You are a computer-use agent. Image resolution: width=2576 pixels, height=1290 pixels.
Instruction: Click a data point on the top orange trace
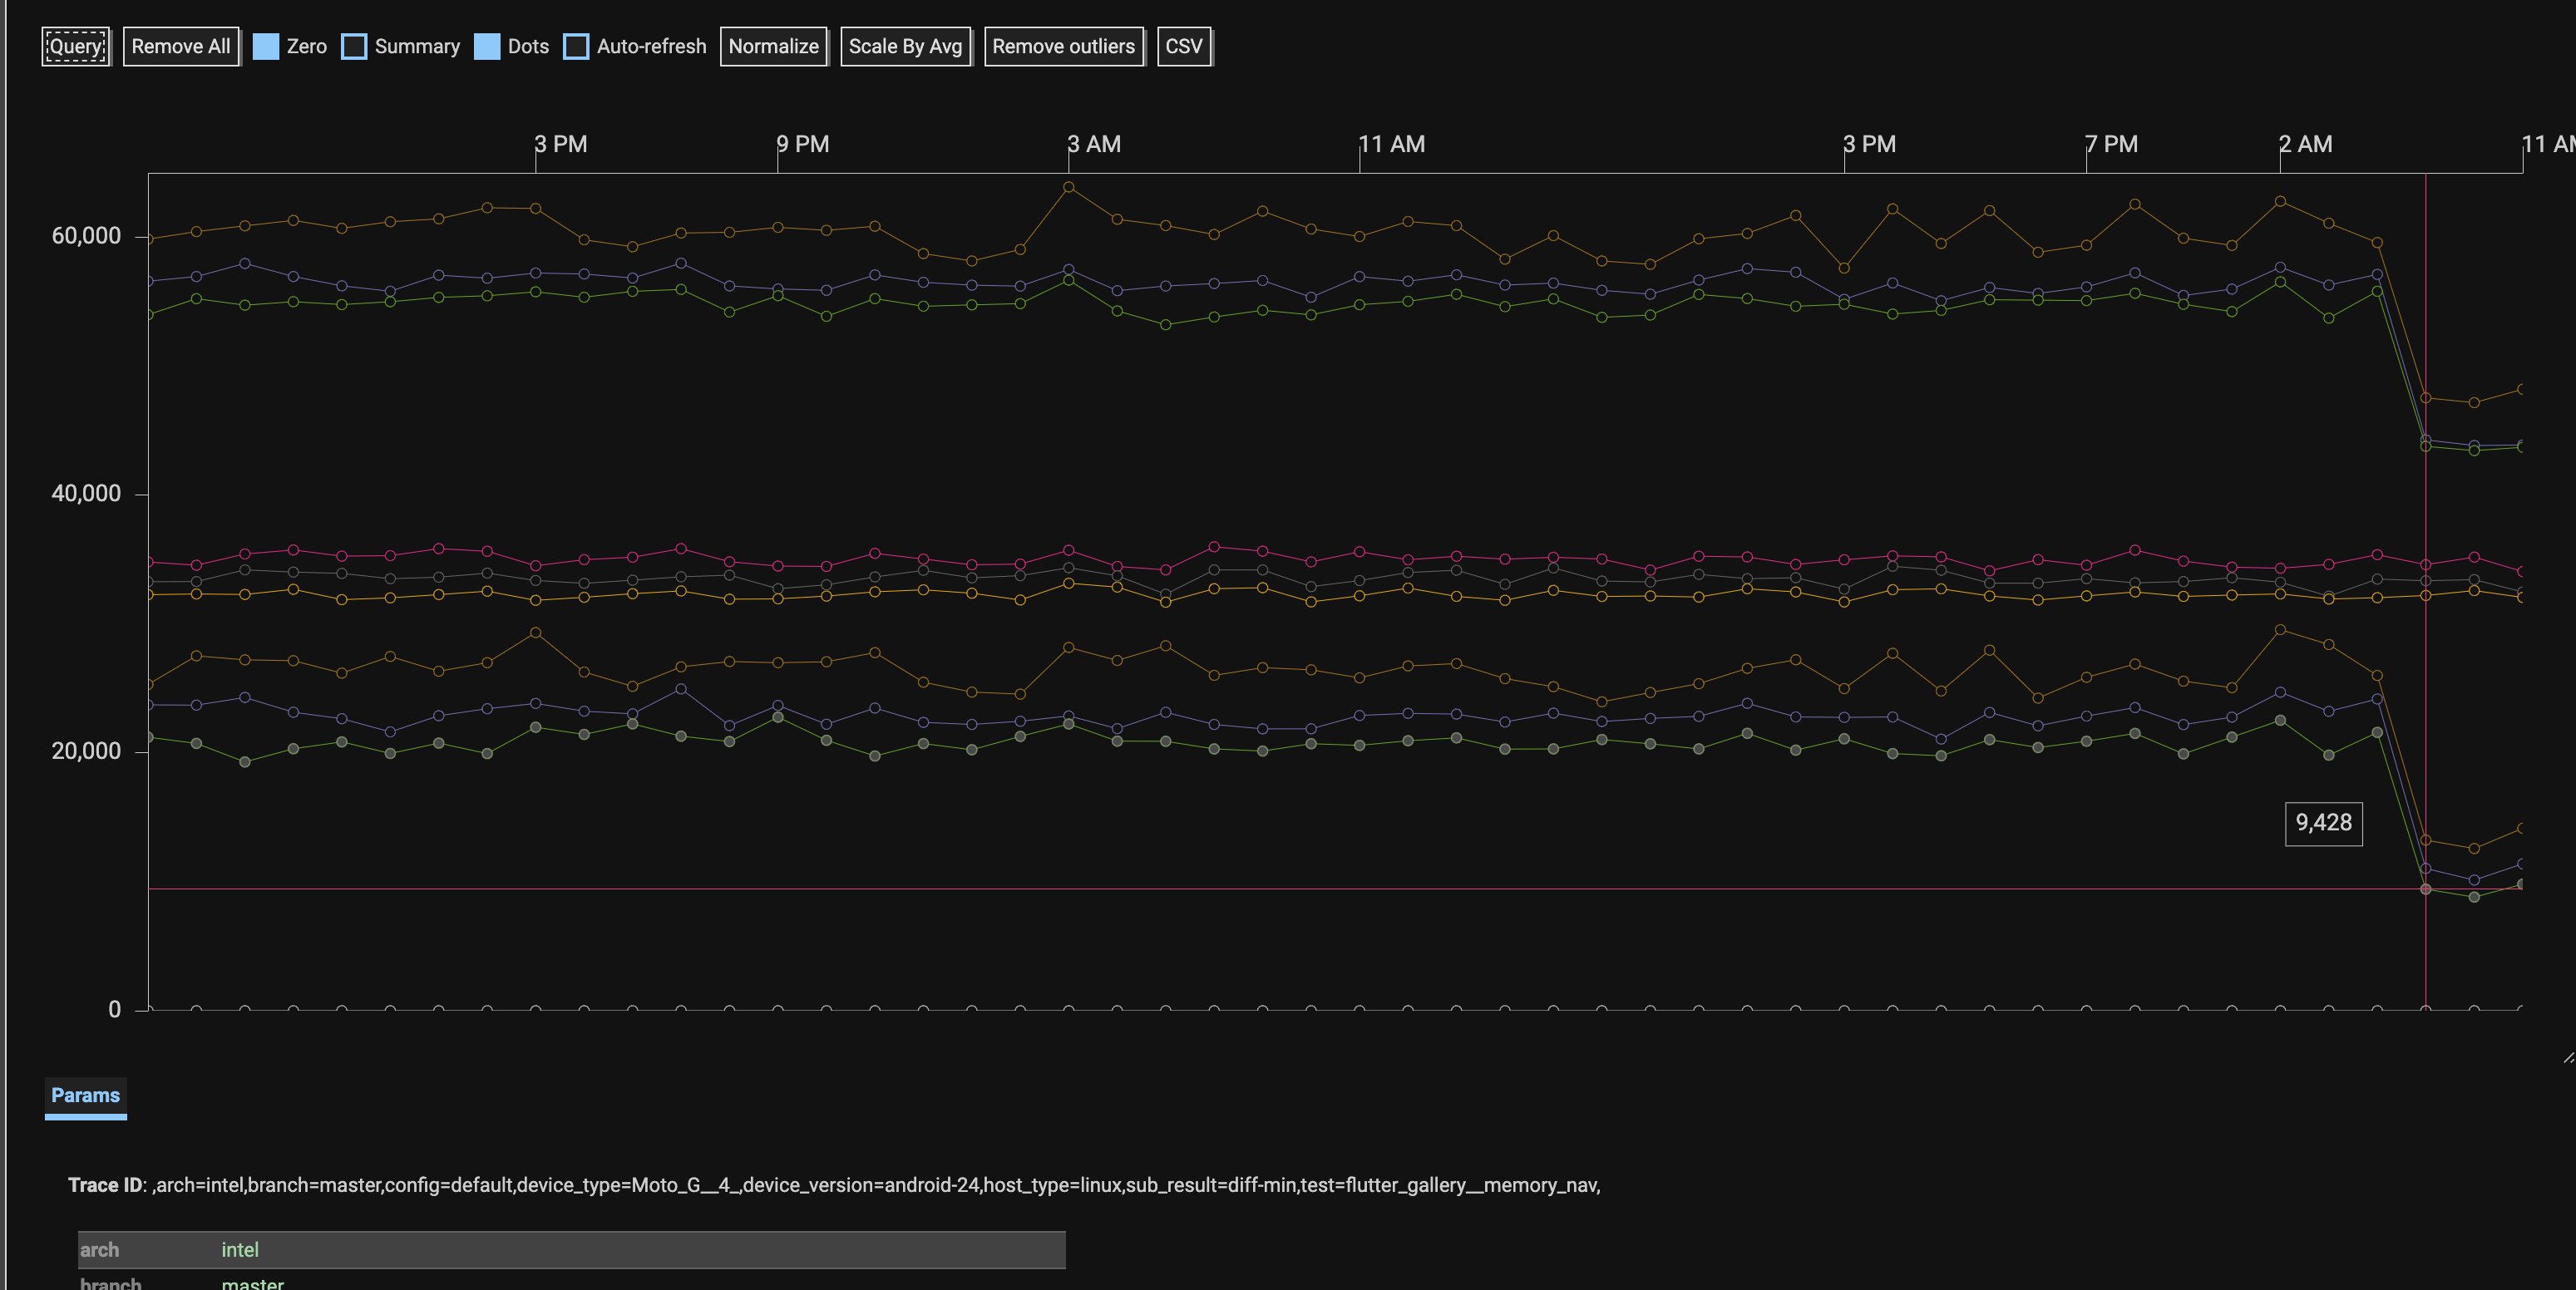1070,185
